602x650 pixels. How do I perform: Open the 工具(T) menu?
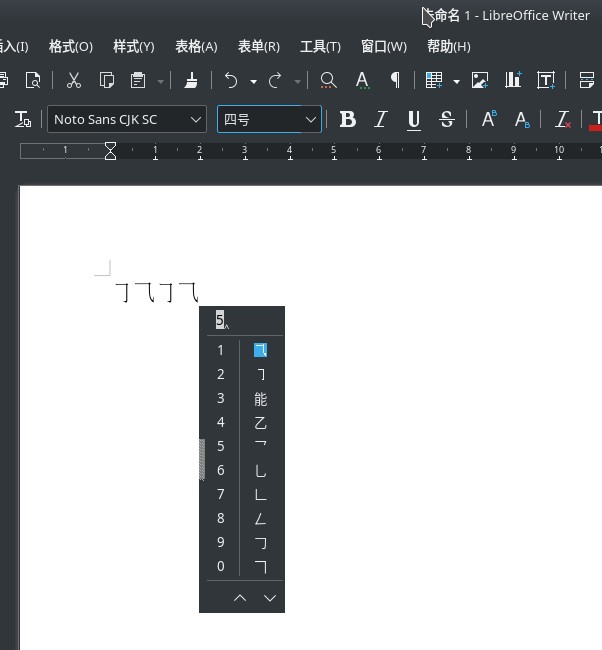coord(320,46)
